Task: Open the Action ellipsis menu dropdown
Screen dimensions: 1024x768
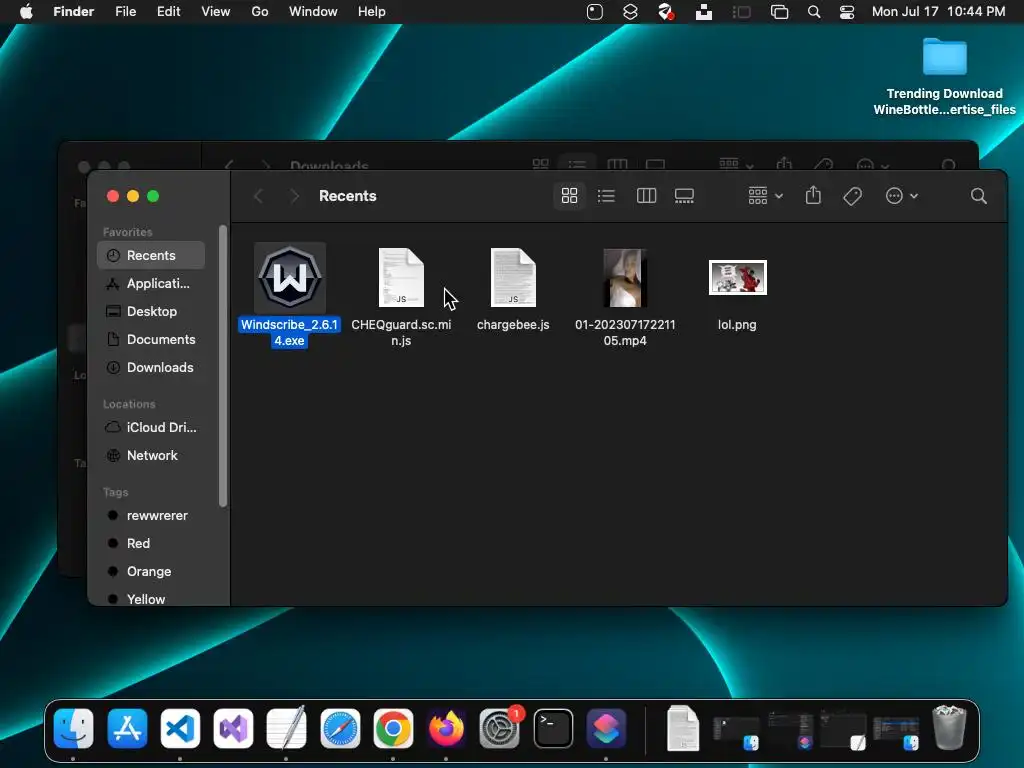Action: pyautogui.click(x=901, y=196)
